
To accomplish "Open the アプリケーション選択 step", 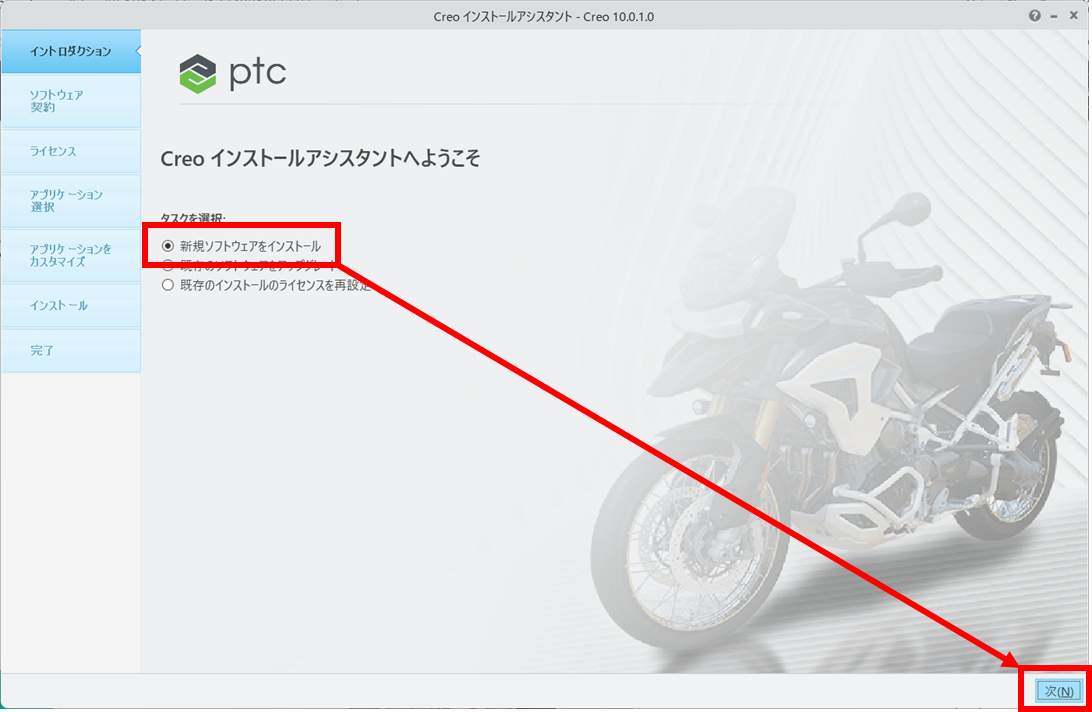I will [x=70, y=201].
